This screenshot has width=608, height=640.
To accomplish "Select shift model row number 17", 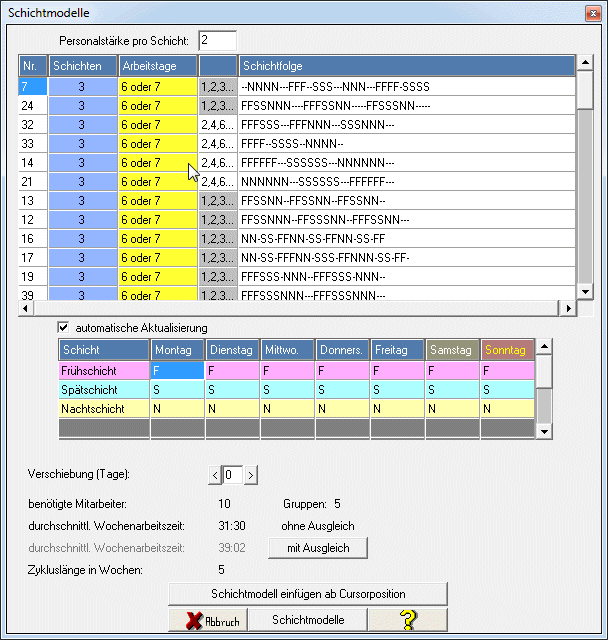I will [297, 258].
